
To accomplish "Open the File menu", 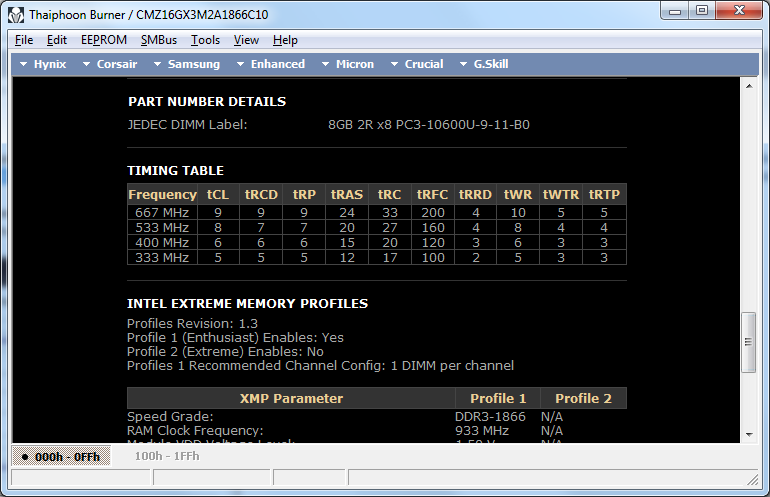I will coord(24,40).
